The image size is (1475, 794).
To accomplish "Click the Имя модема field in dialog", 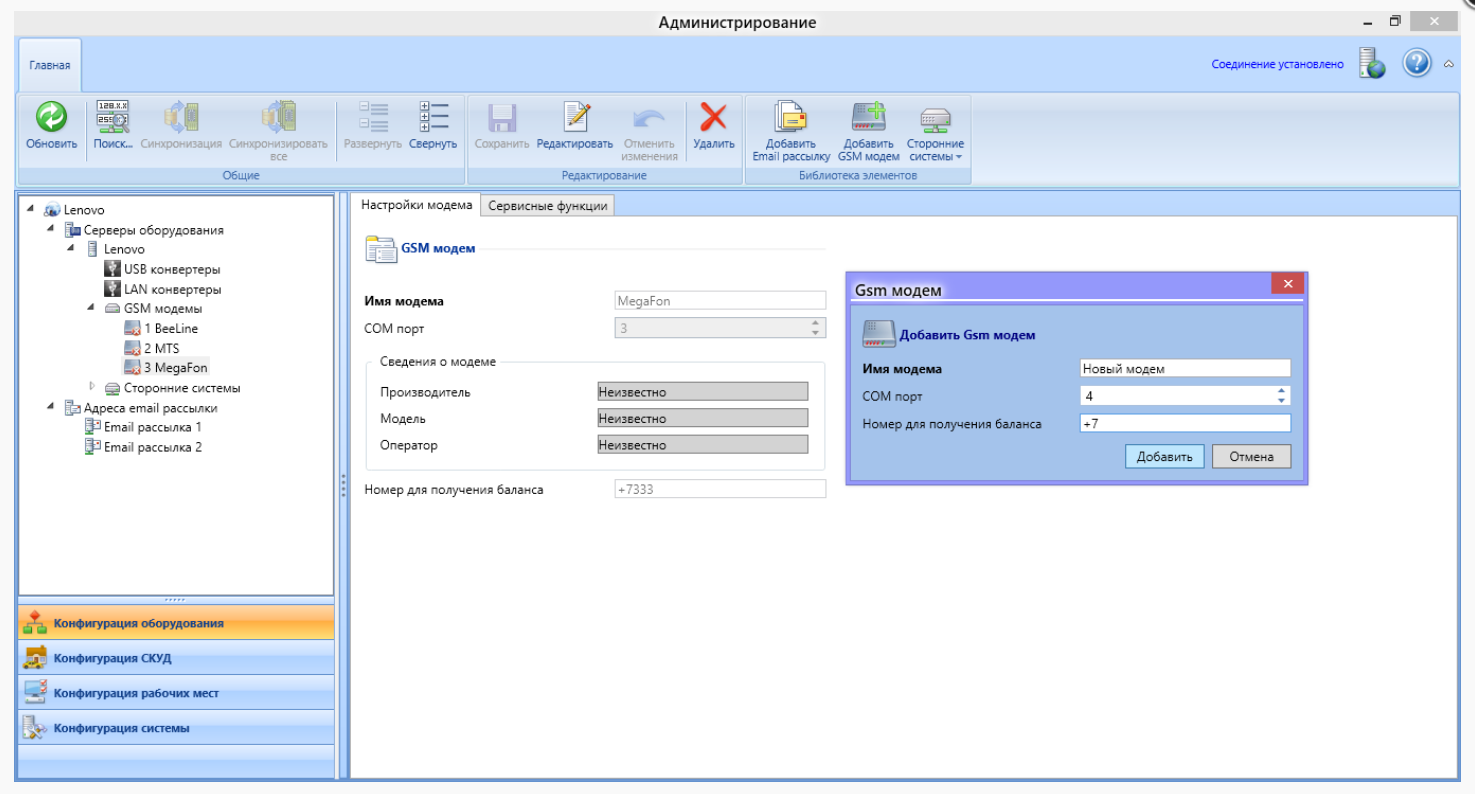I will tap(1184, 368).
